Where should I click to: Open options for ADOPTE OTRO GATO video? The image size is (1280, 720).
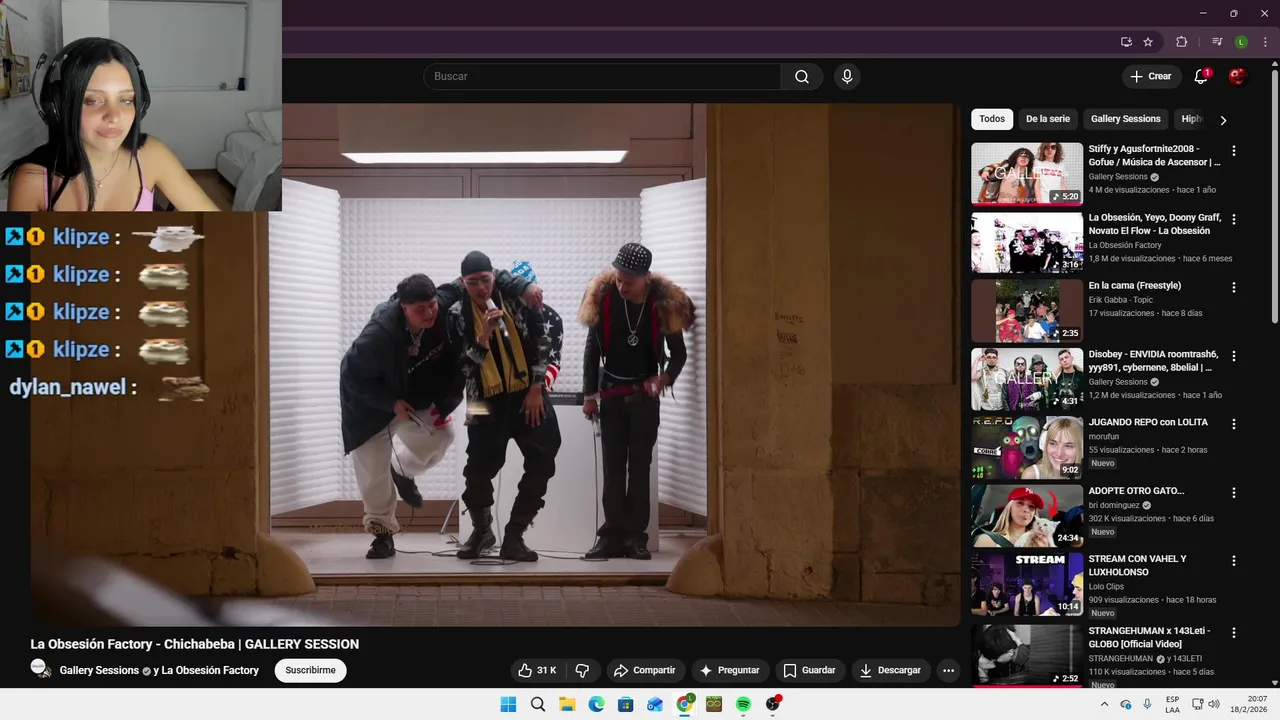(x=1233, y=492)
